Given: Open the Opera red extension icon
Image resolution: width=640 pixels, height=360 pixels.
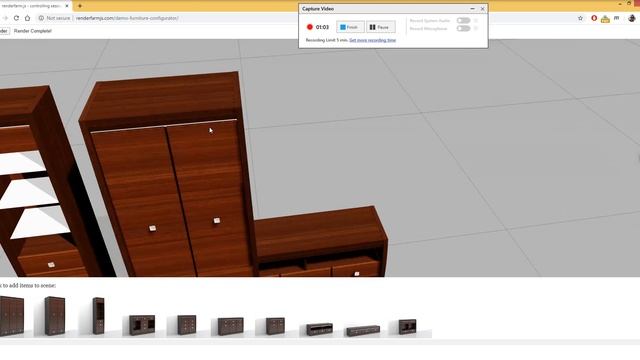Looking at the screenshot, I should [594, 18].
